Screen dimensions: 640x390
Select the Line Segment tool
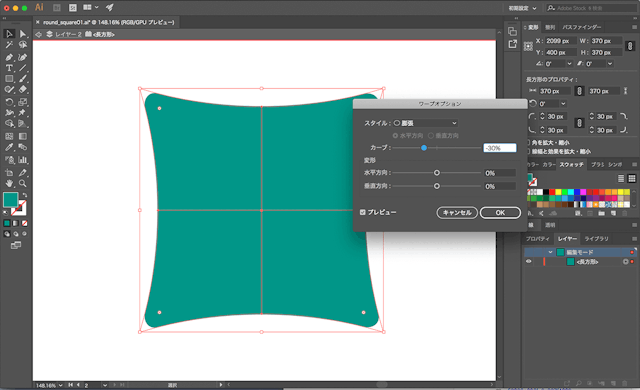23,68
